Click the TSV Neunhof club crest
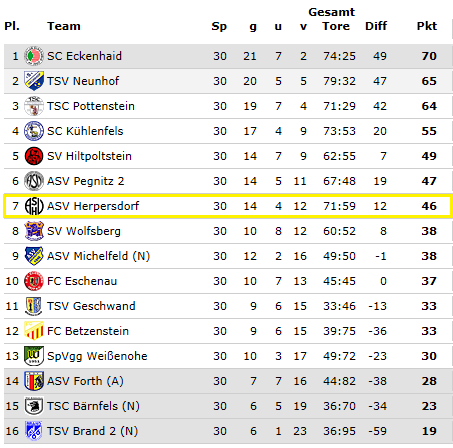This screenshot has width=453, height=448. (x=34, y=81)
